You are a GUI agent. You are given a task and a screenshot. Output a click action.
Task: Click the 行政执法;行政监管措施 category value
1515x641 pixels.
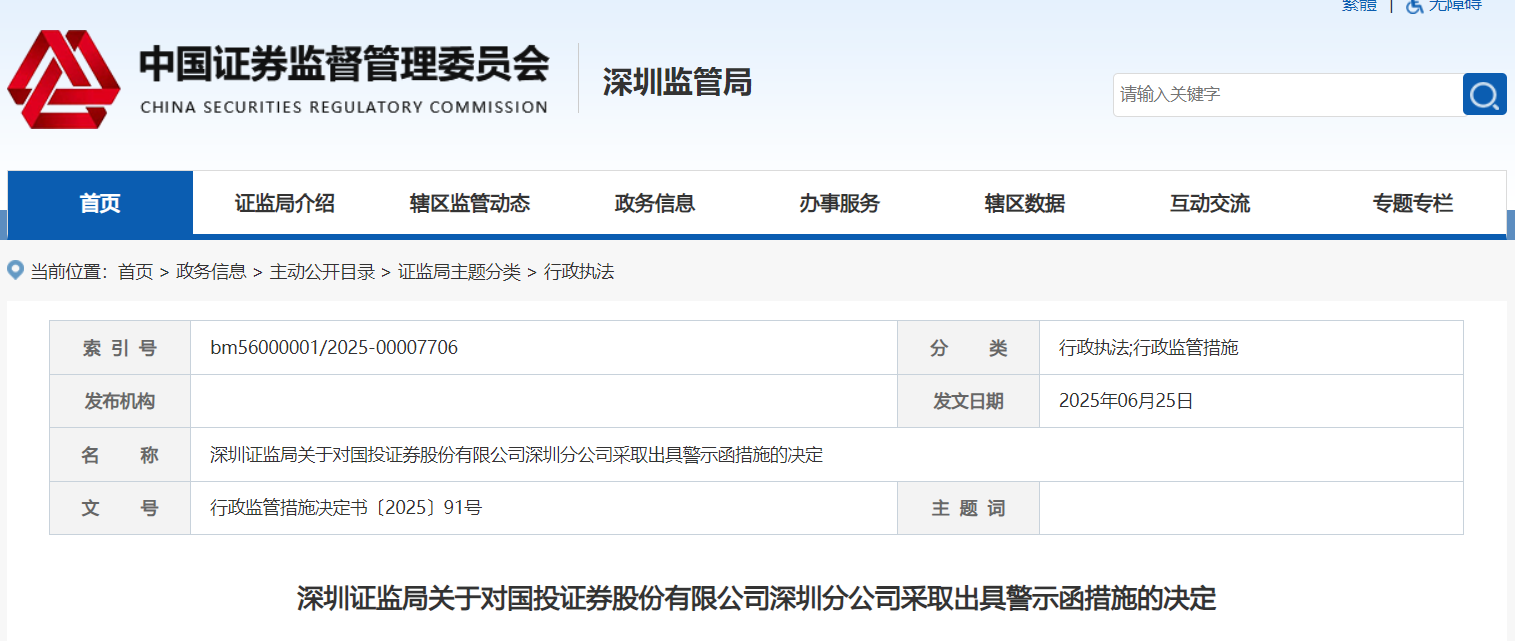tap(1149, 348)
